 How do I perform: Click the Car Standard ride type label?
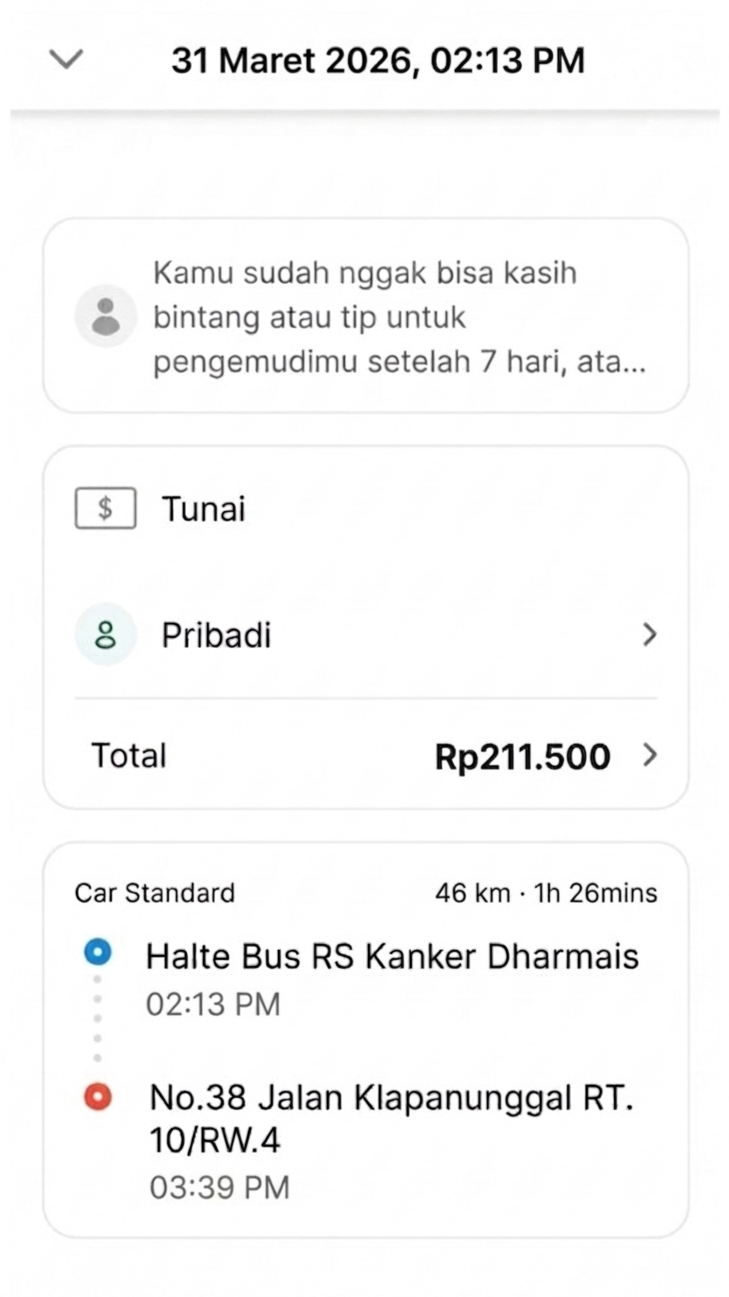point(155,893)
